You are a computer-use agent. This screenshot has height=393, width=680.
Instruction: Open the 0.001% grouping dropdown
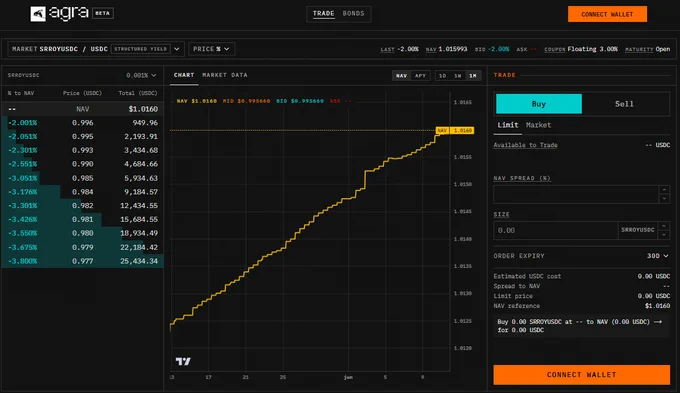[141, 75]
